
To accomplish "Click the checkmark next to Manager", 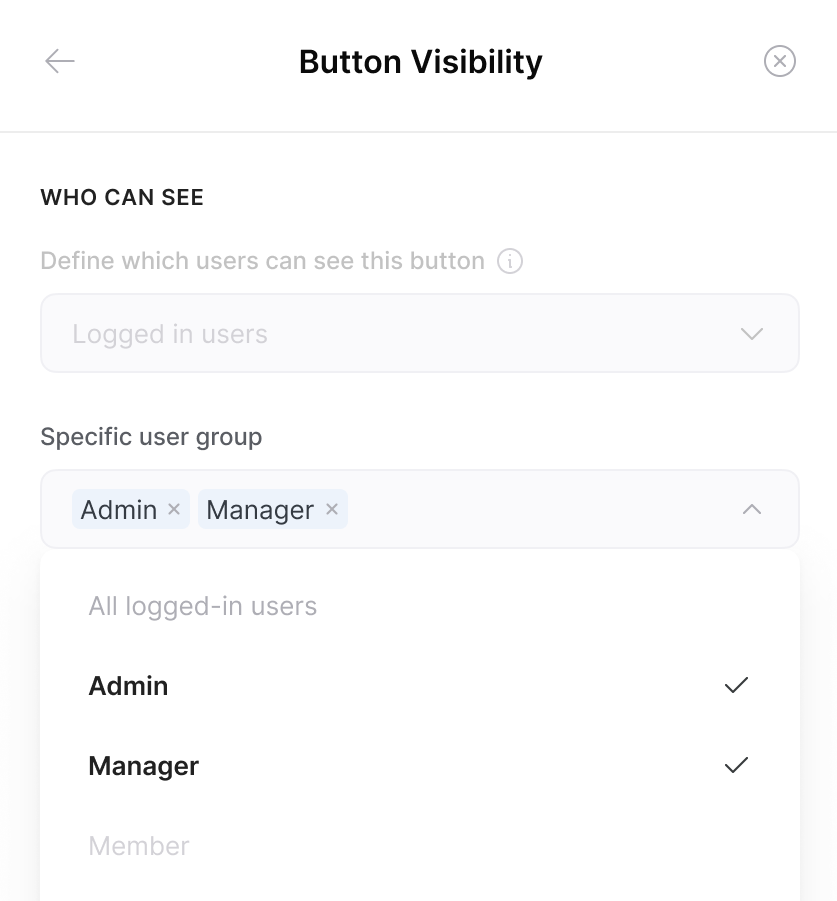I will [x=736, y=765].
